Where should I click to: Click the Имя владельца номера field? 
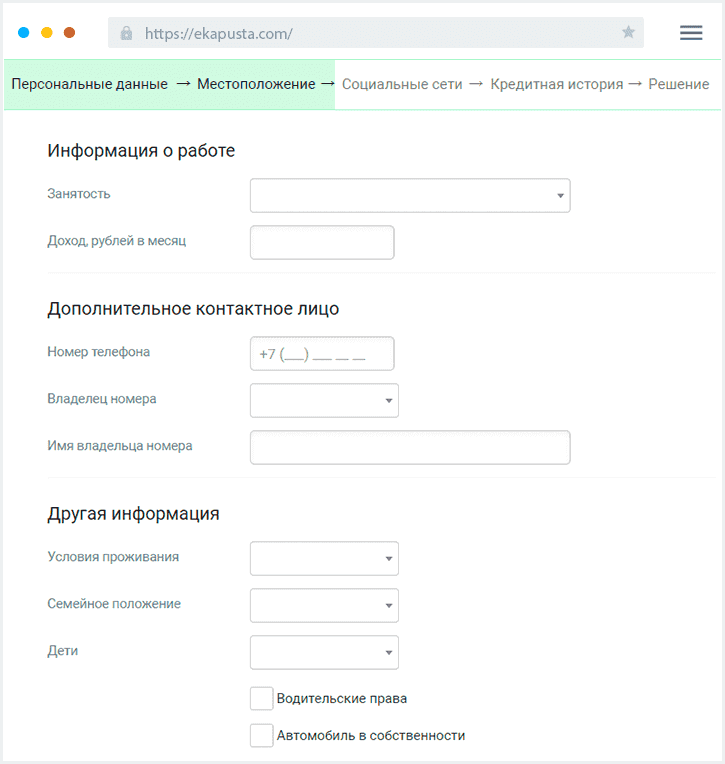point(410,447)
